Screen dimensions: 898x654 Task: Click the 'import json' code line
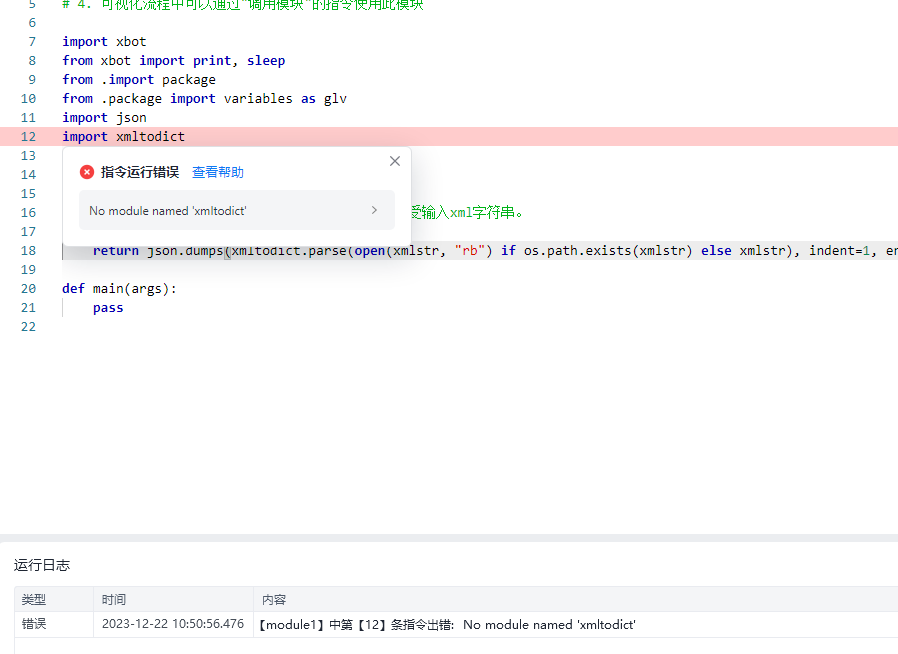104,118
